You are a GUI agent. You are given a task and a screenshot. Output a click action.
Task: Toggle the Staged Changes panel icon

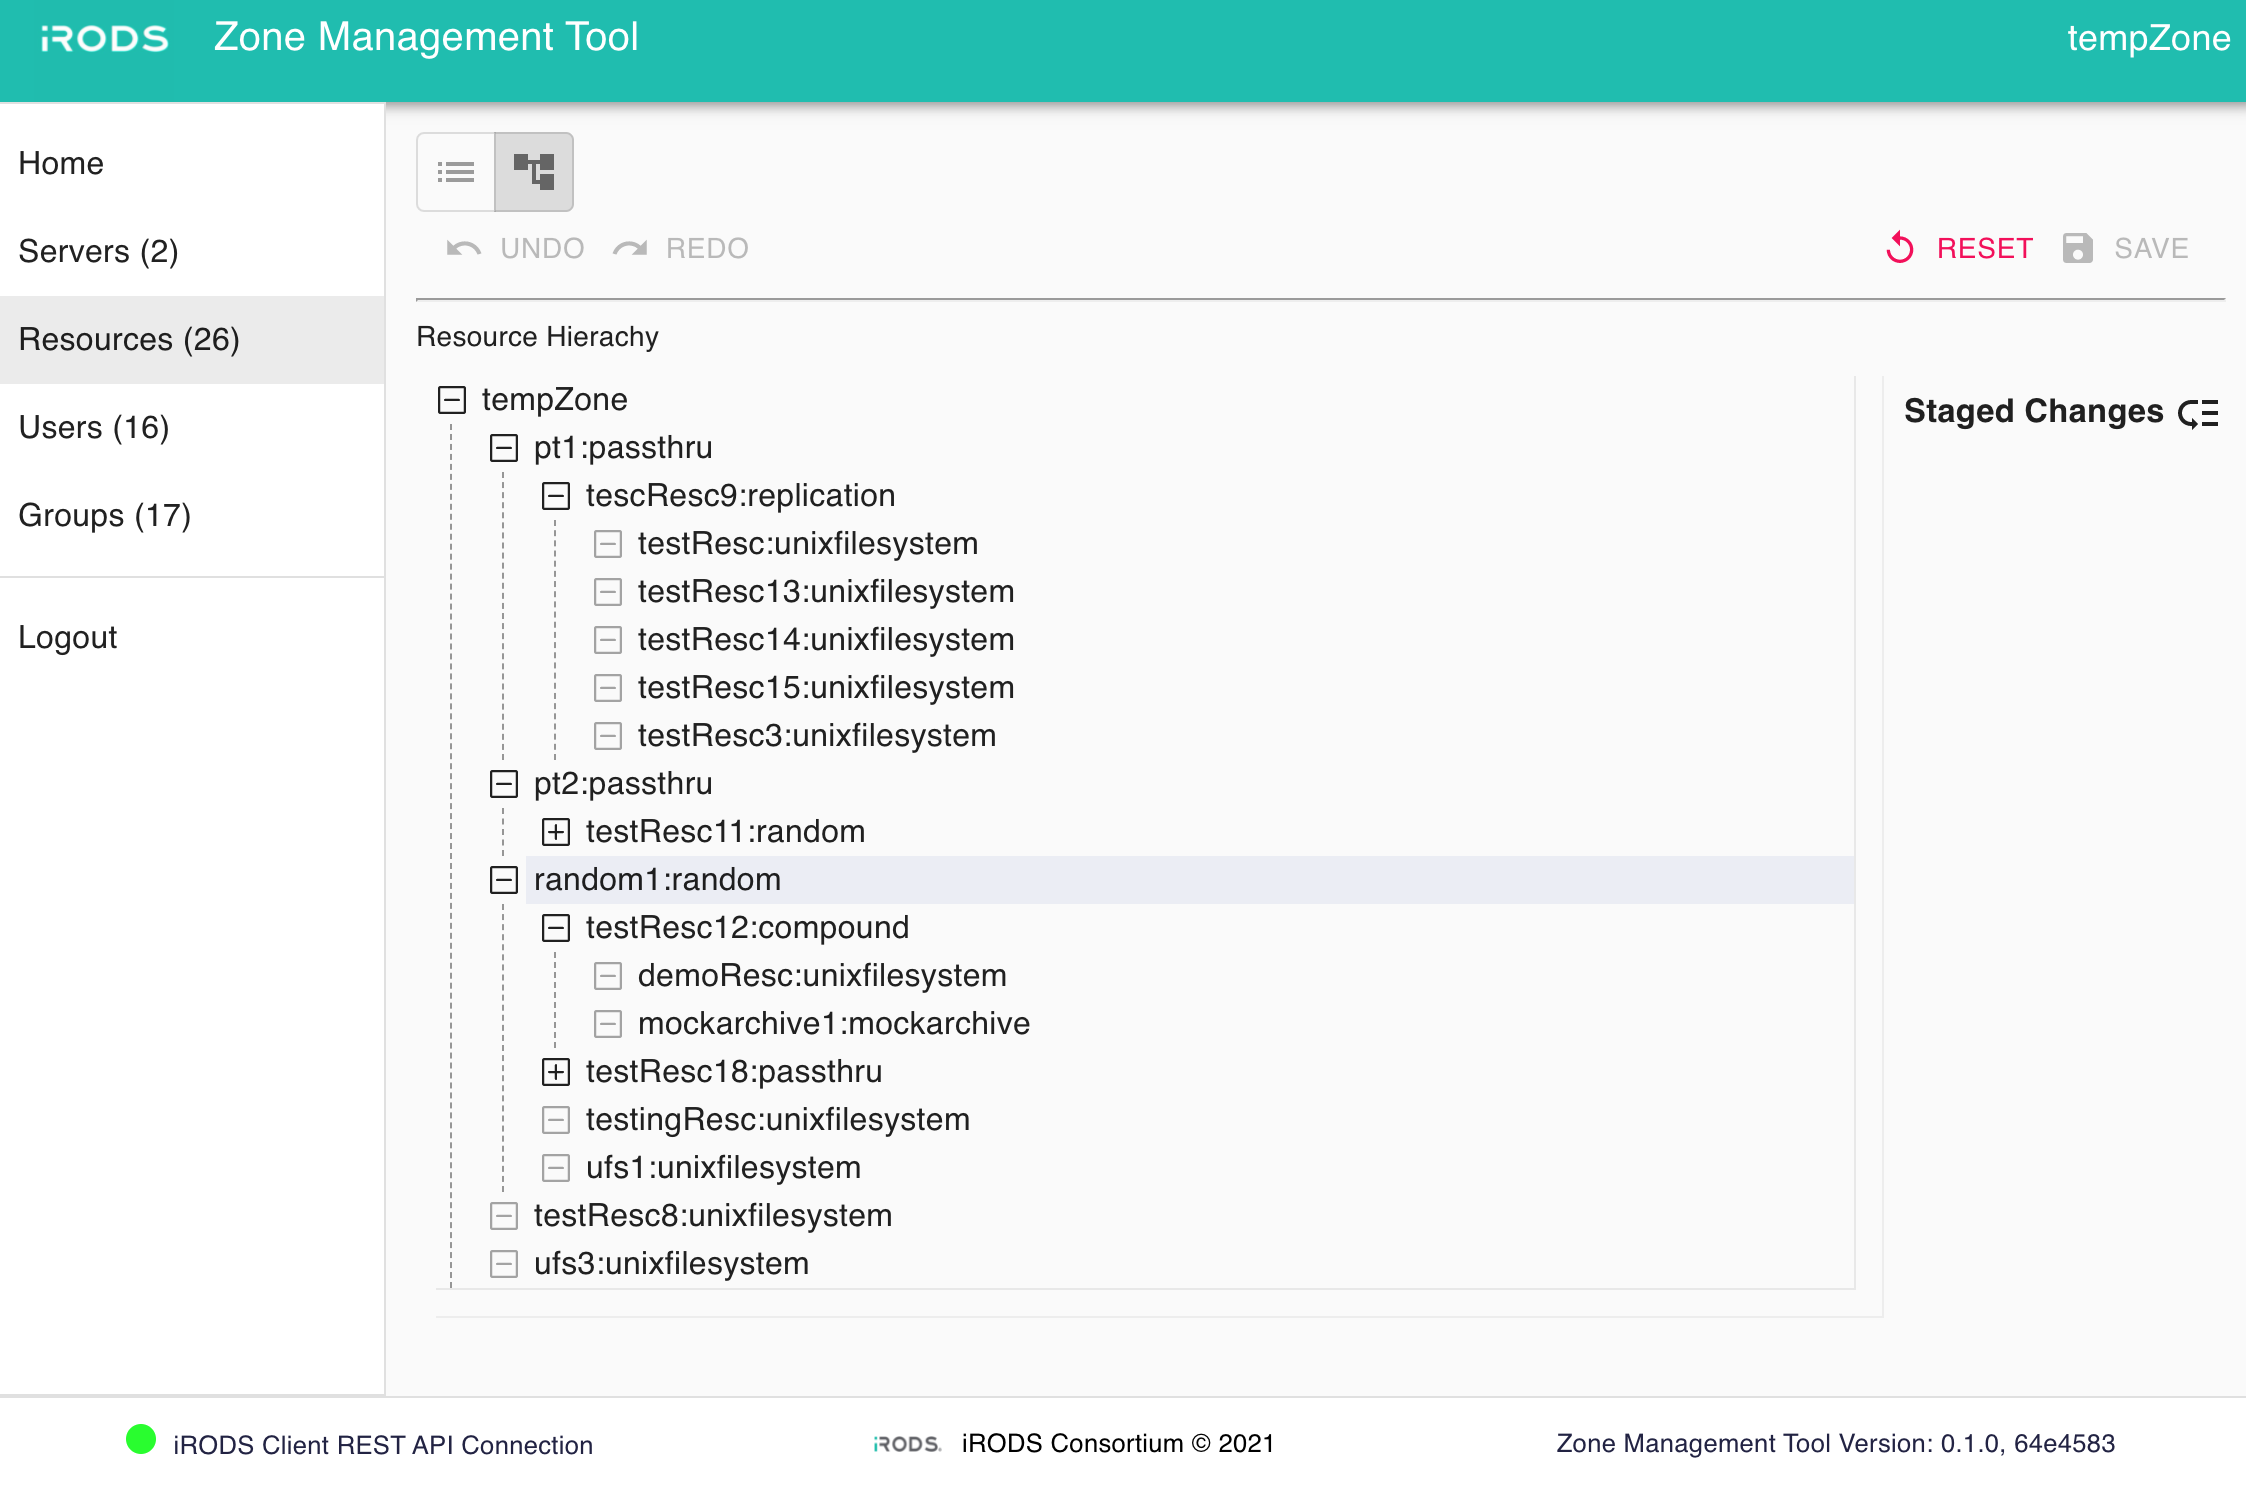pos(2198,413)
